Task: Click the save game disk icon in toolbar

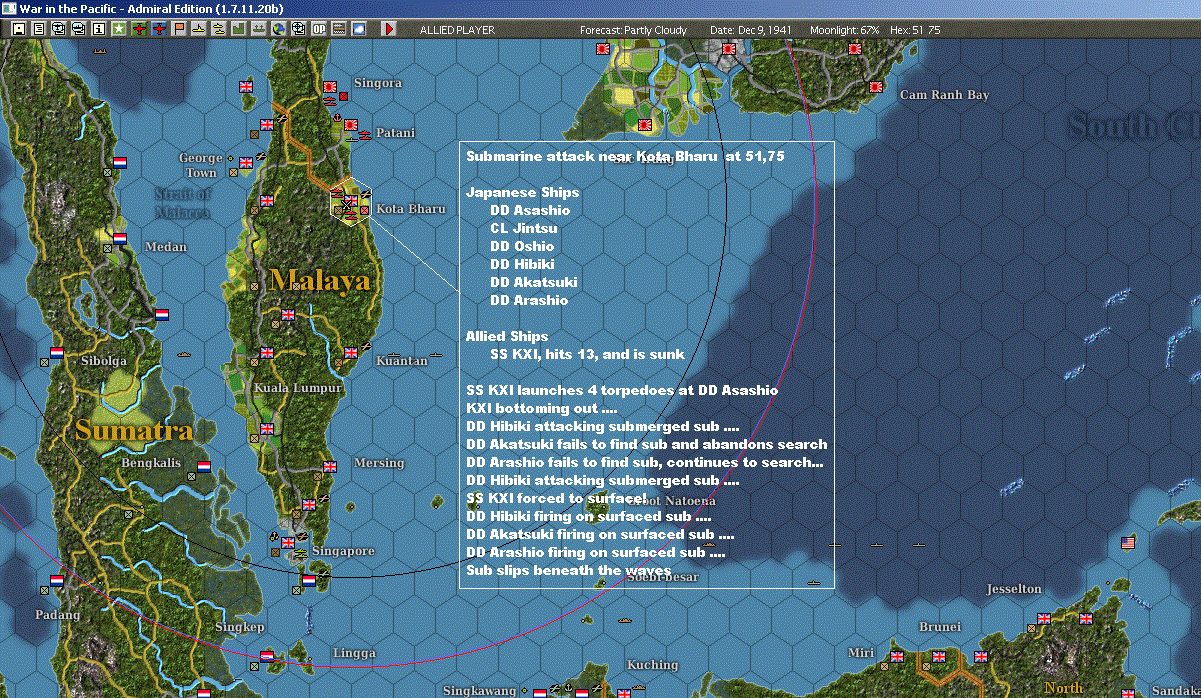Action: coord(19,30)
